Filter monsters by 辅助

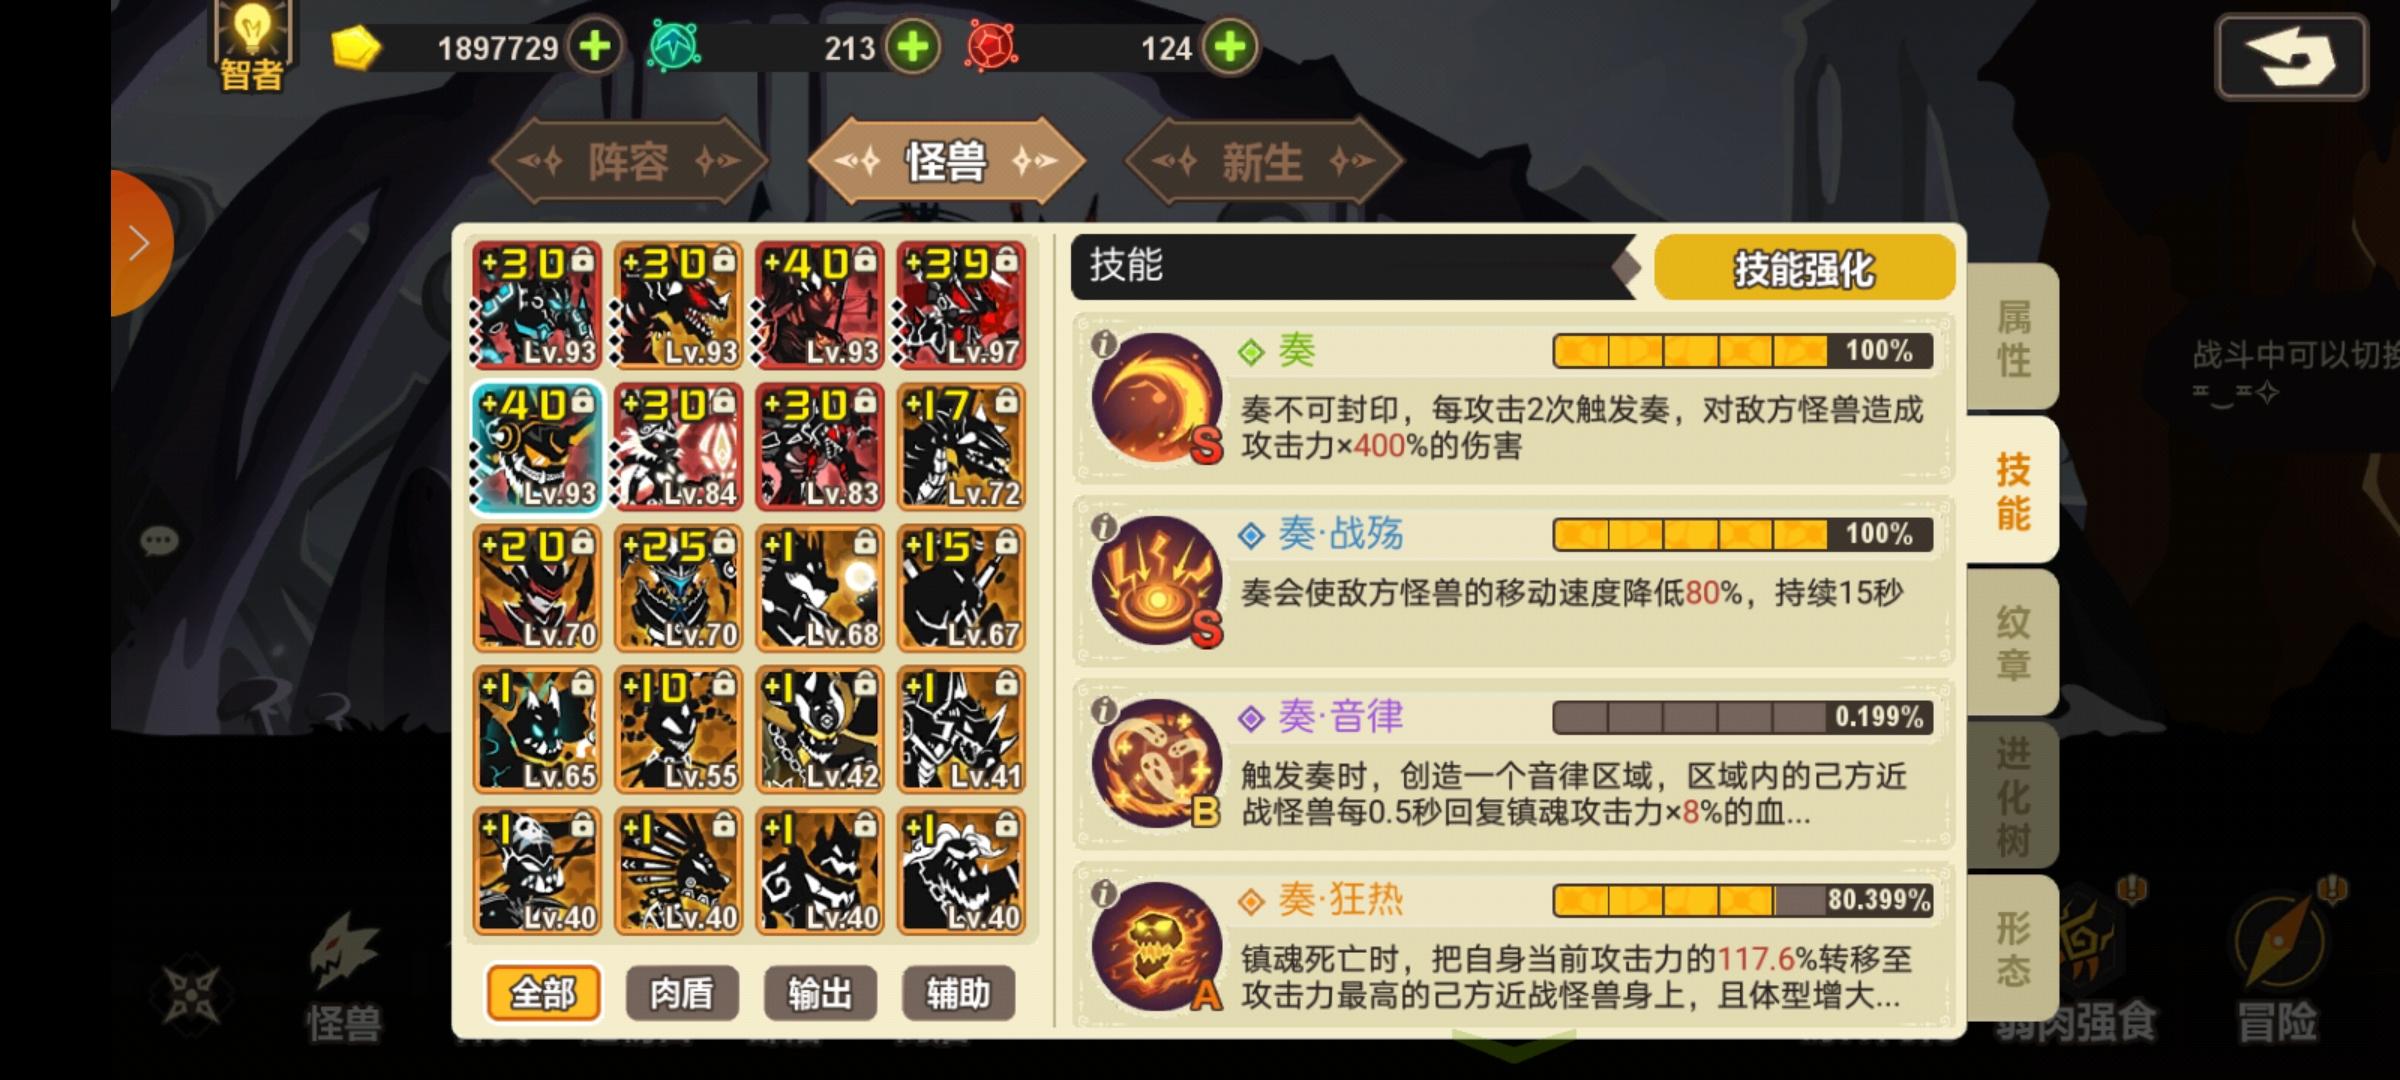point(958,993)
